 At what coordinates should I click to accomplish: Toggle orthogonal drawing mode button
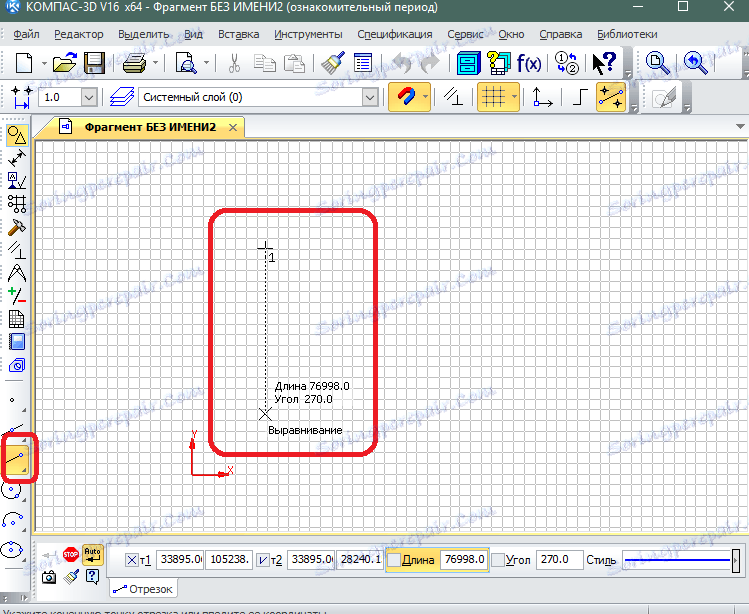point(579,97)
